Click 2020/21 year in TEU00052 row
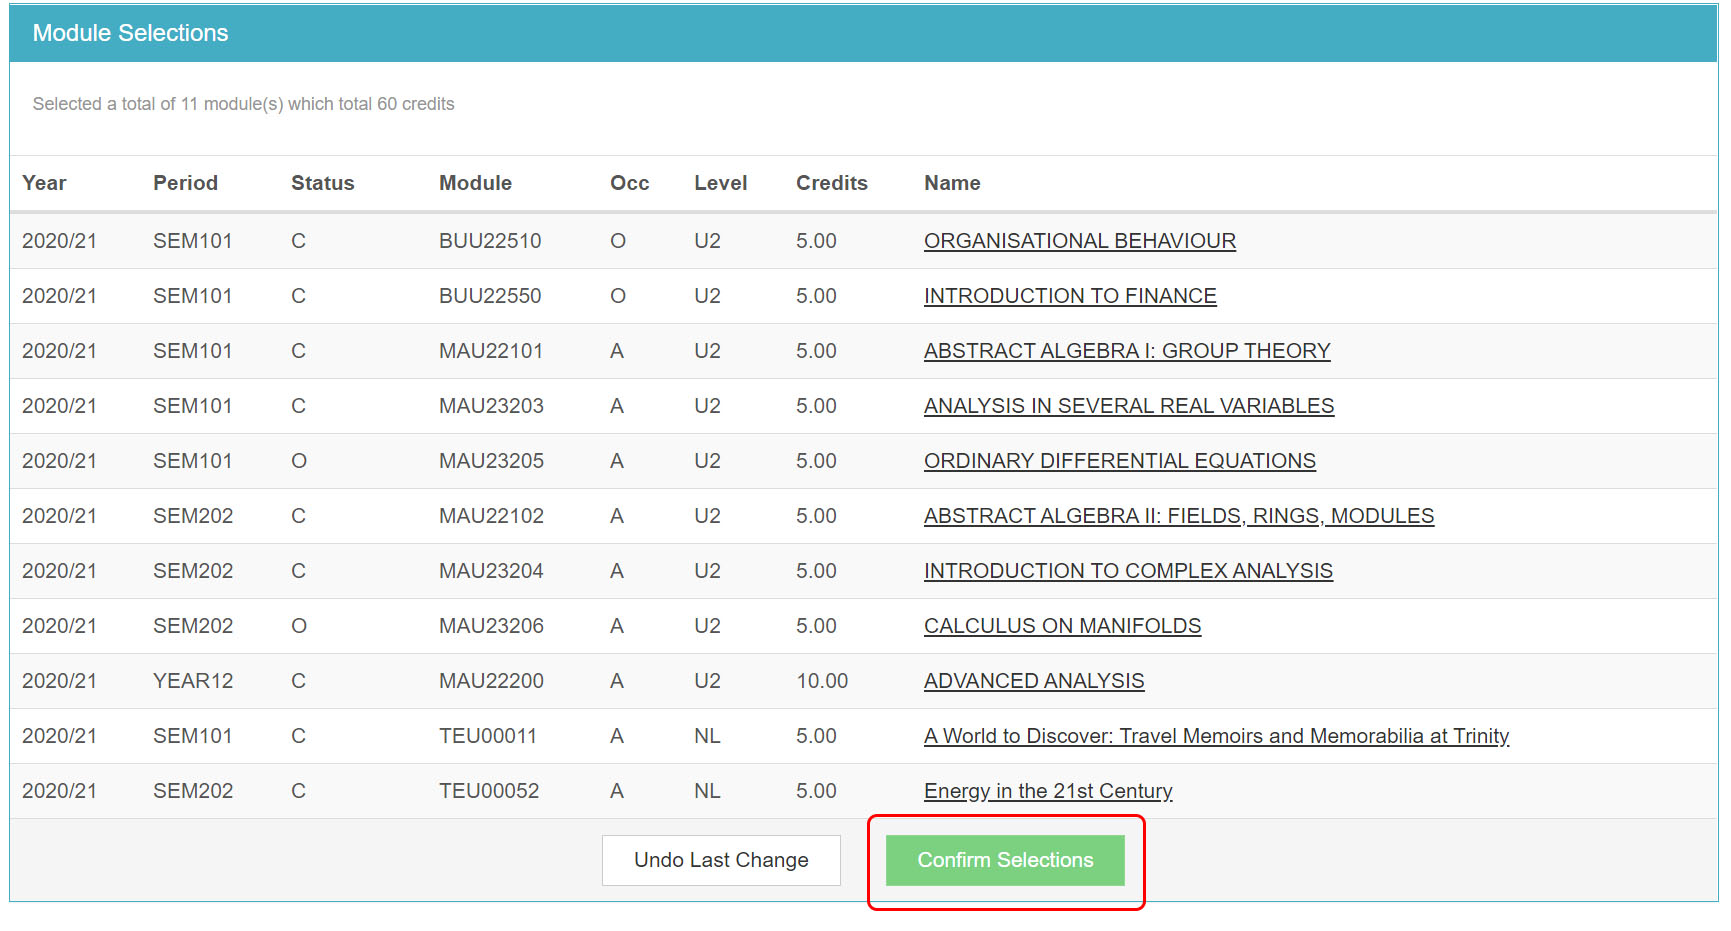 pos(59,791)
